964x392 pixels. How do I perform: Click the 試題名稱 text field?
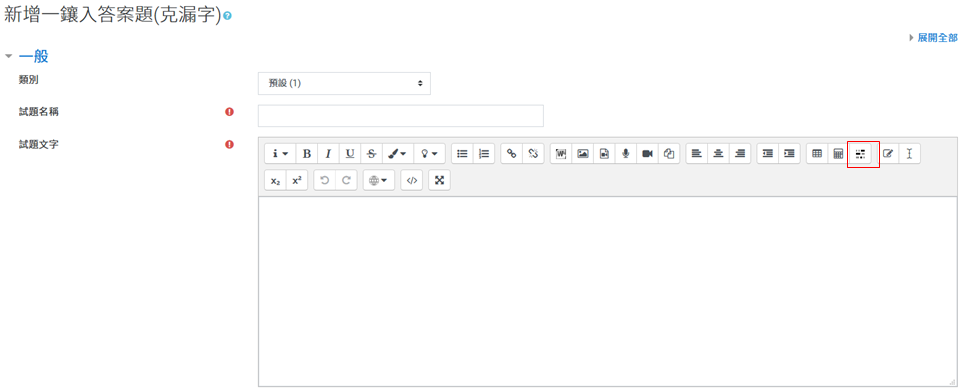click(x=401, y=116)
